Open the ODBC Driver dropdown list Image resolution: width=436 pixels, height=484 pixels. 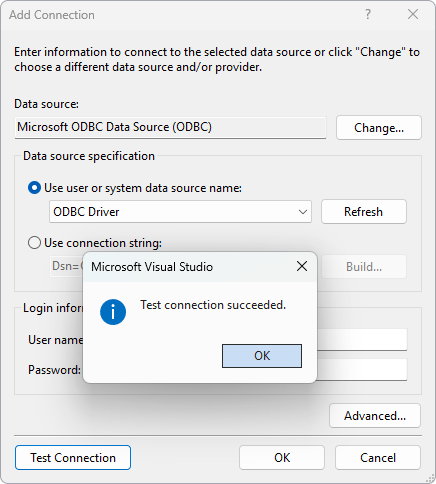click(x=180, y=212)
